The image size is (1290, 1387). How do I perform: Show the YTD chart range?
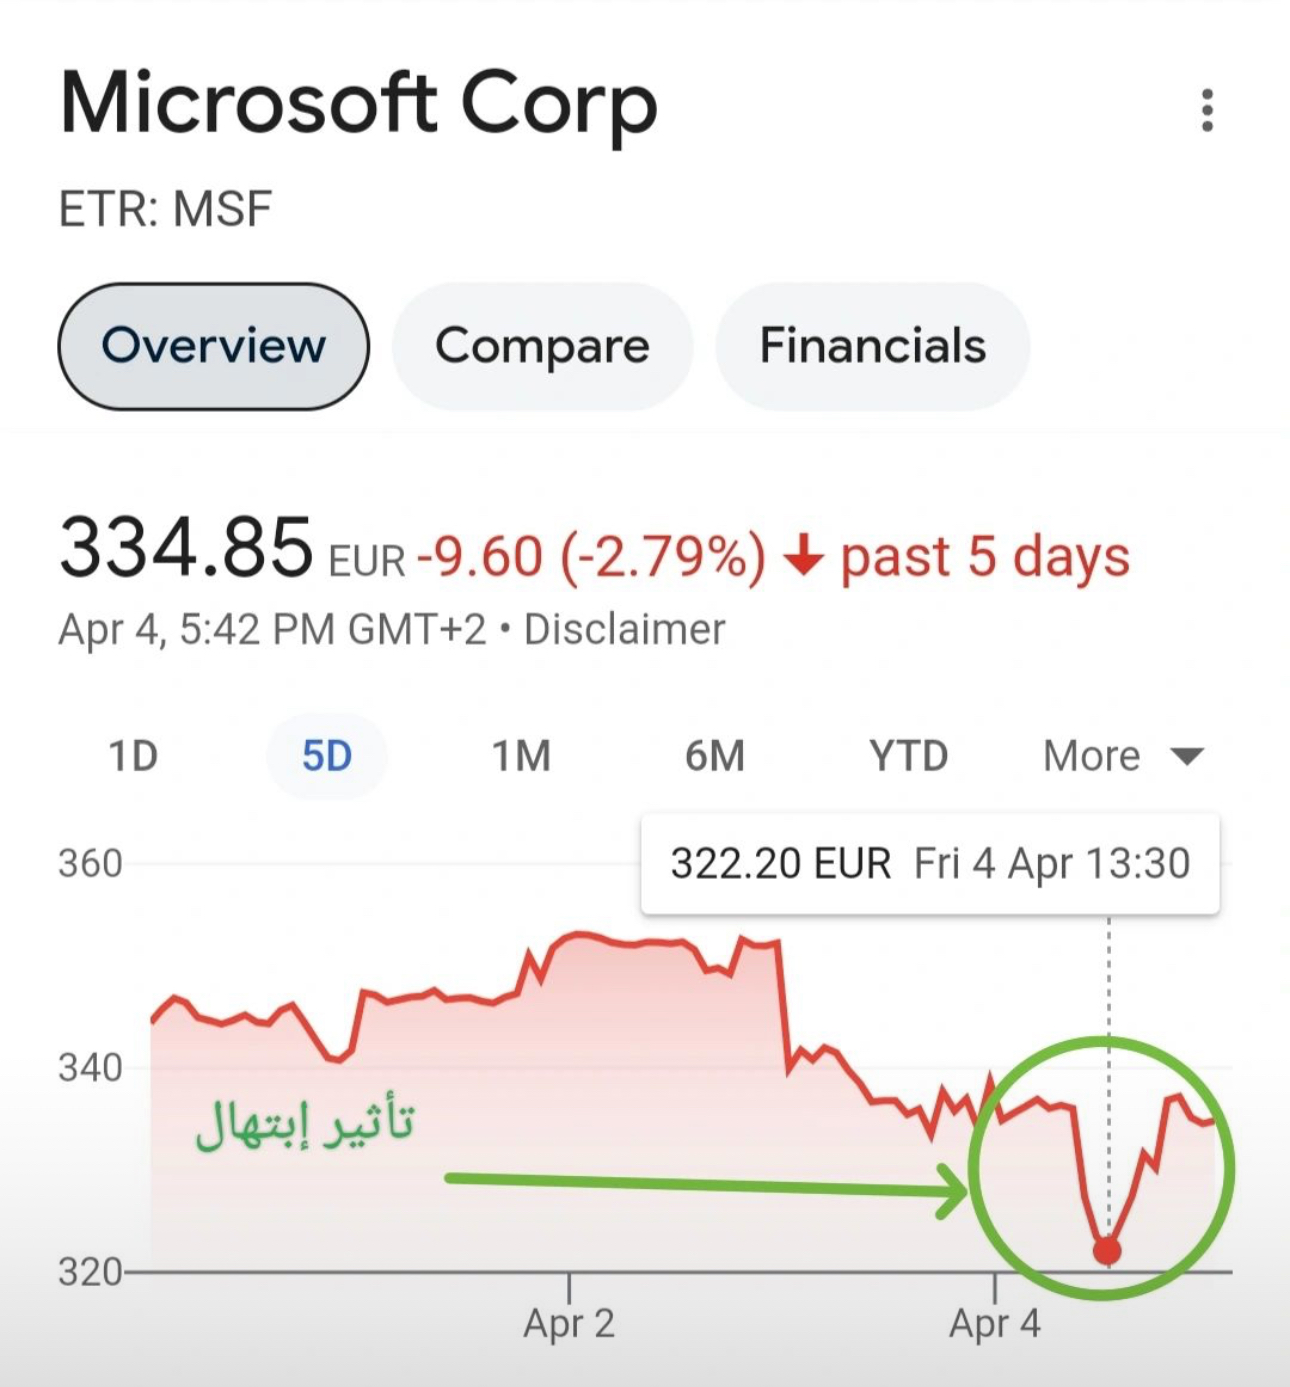pos(908,756)
